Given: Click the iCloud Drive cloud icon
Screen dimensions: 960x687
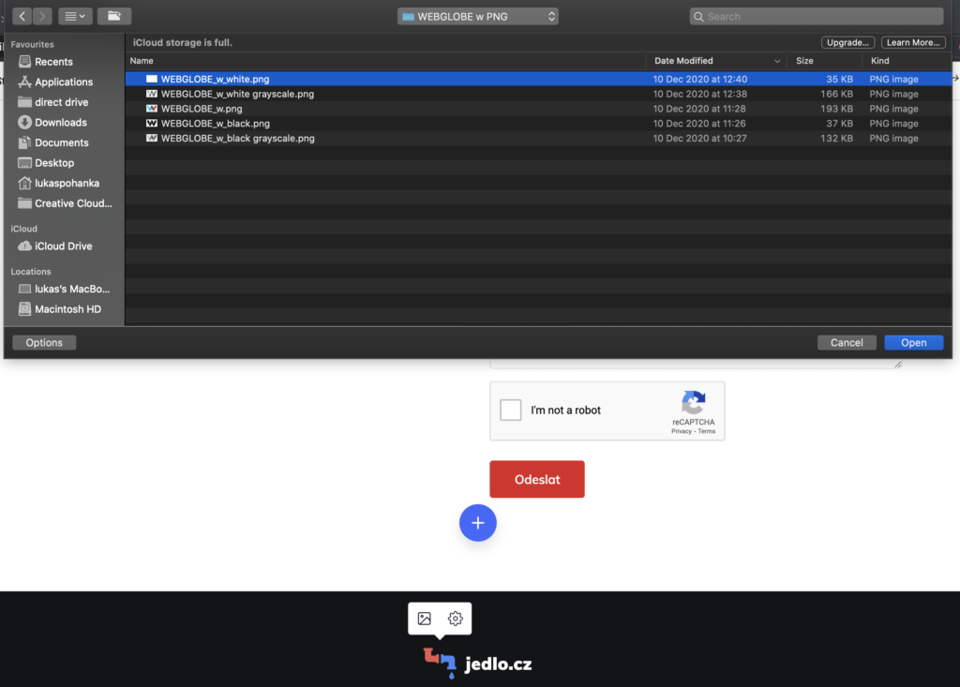Looking at the screenshot, I should point(24,246).
